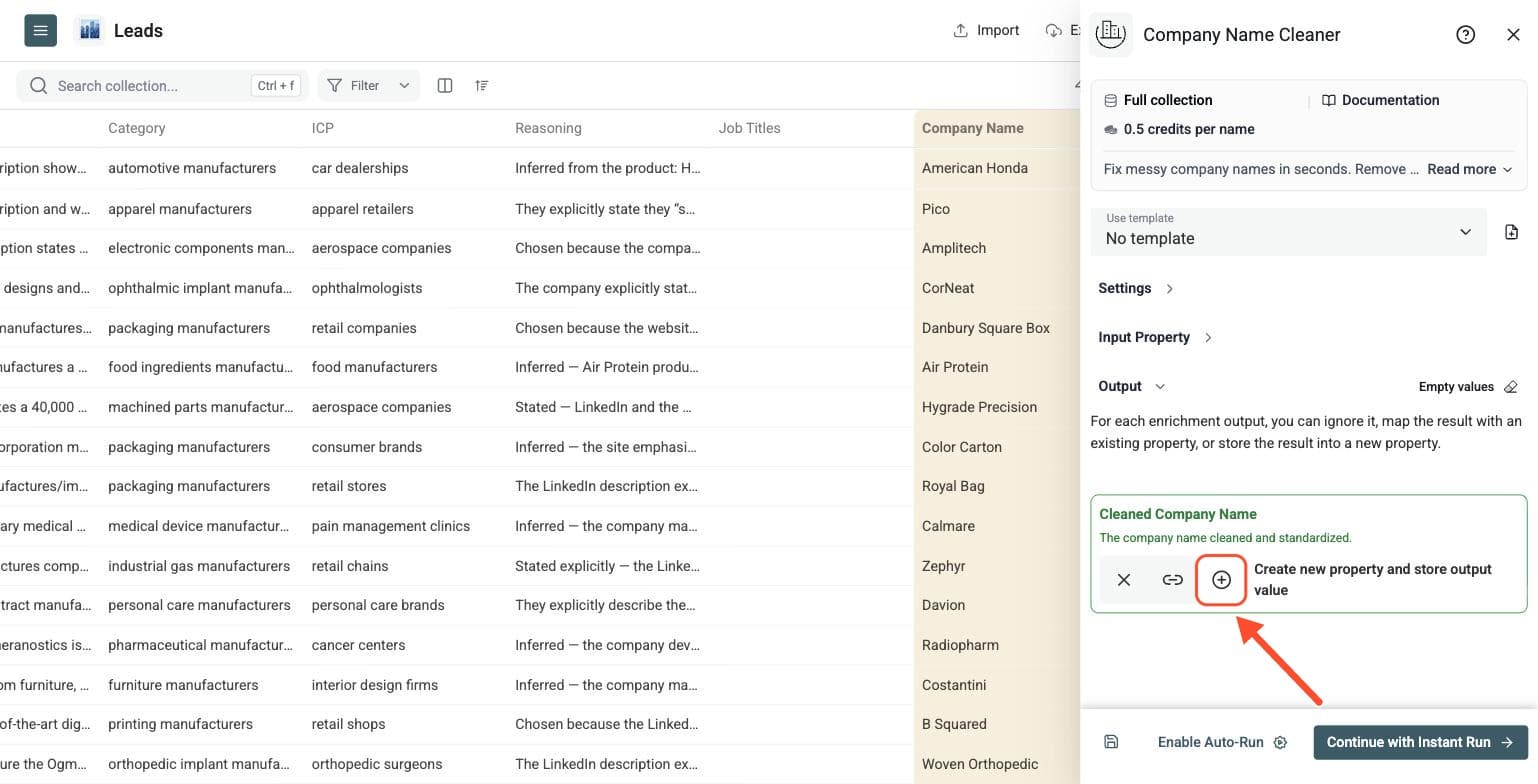The image size is (1538, 784).
Task: Open the Documentation link
Action: pyautogui.click(x=1381, y=101)
